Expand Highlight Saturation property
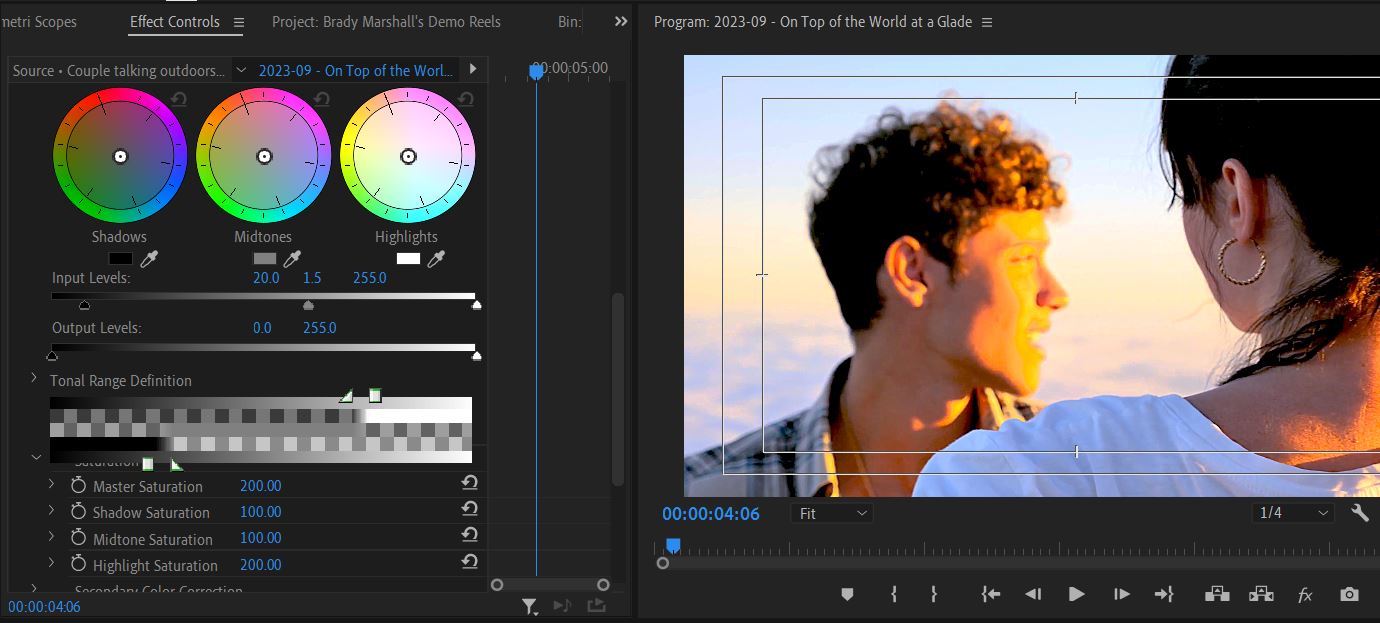 (52, 563)
